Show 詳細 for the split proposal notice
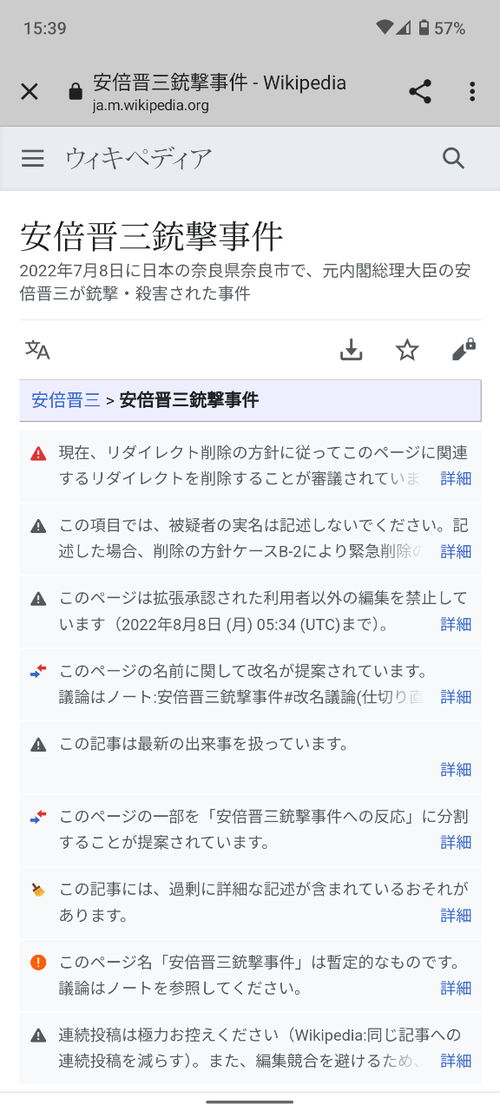Screen dimensions: 500x1111 [455, 842]
